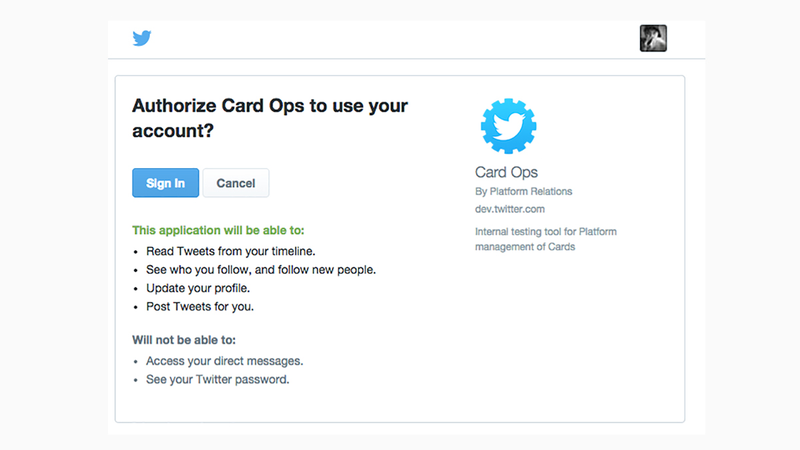
Task: Click the Cancel button
Action: [x=236, y=183]
